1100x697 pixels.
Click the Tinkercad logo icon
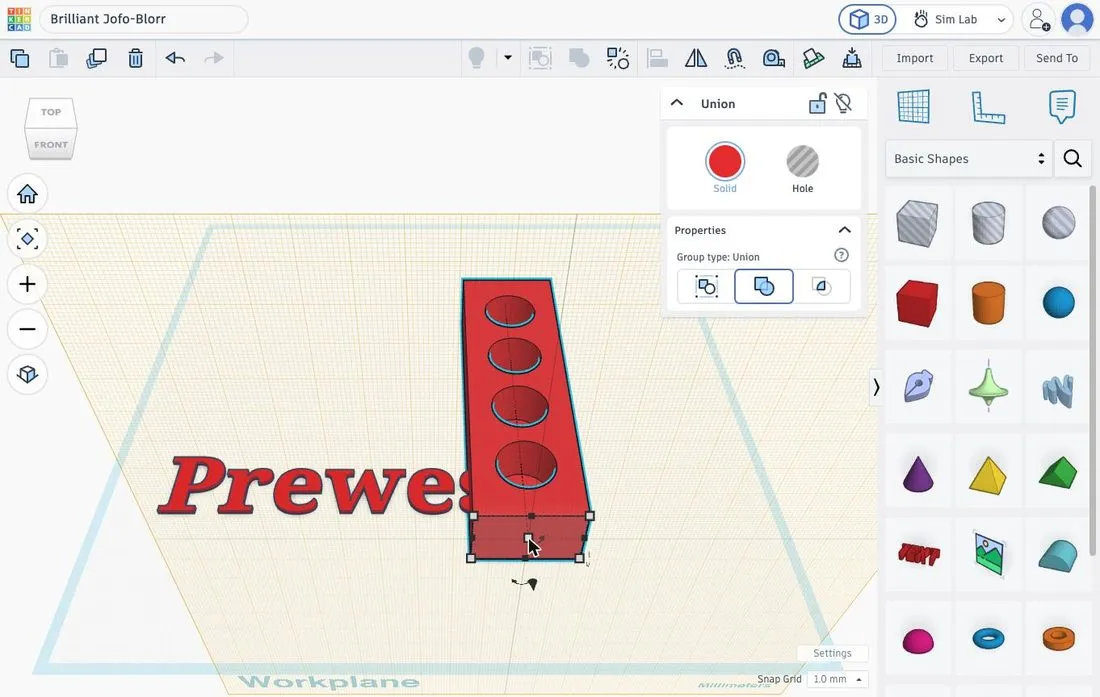19,19
